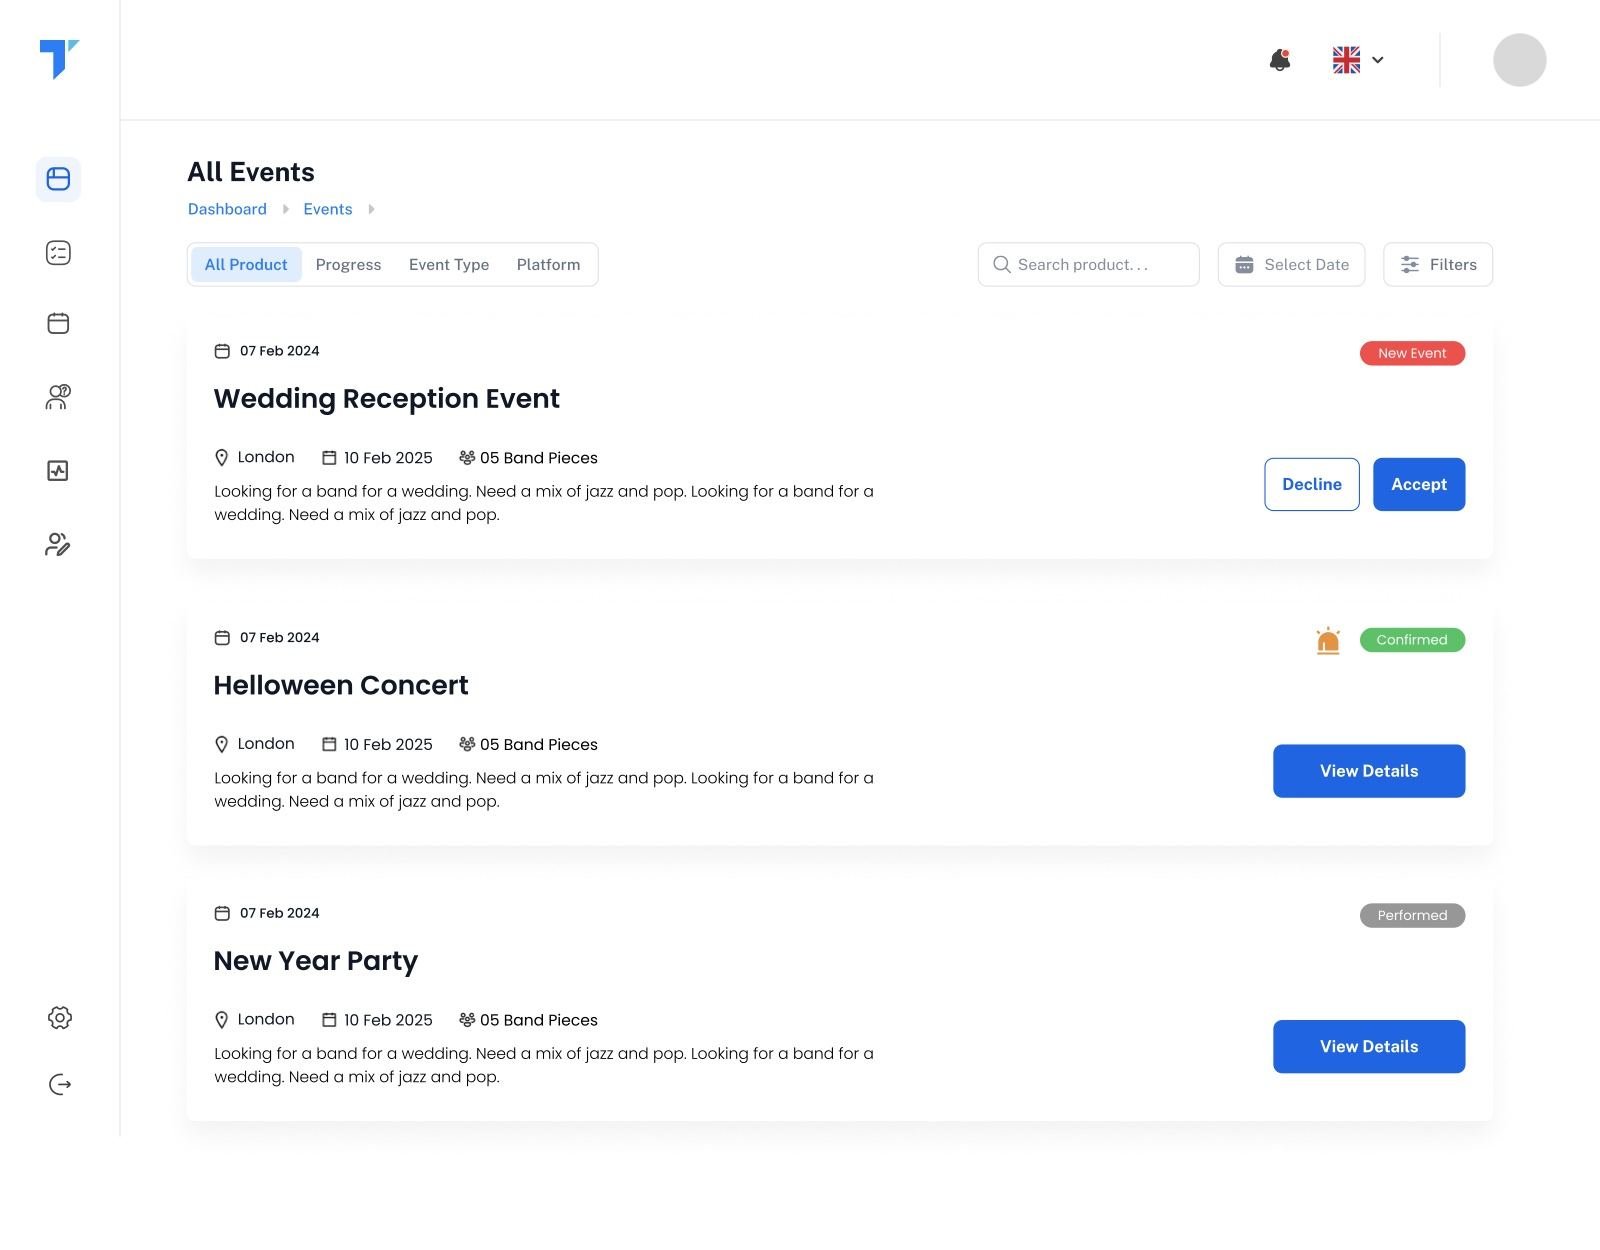Switch to the Progress tab
This screenshot has height=1250, width=1600.
348,265
